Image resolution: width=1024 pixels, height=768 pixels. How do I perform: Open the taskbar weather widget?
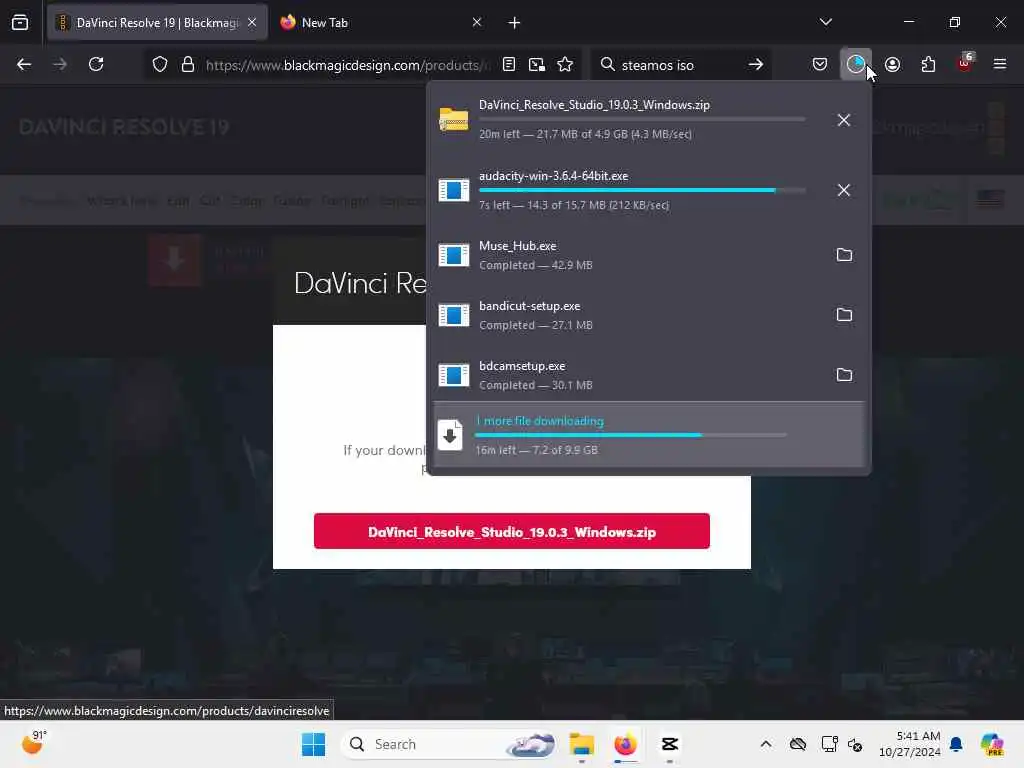tap(34, 743)
